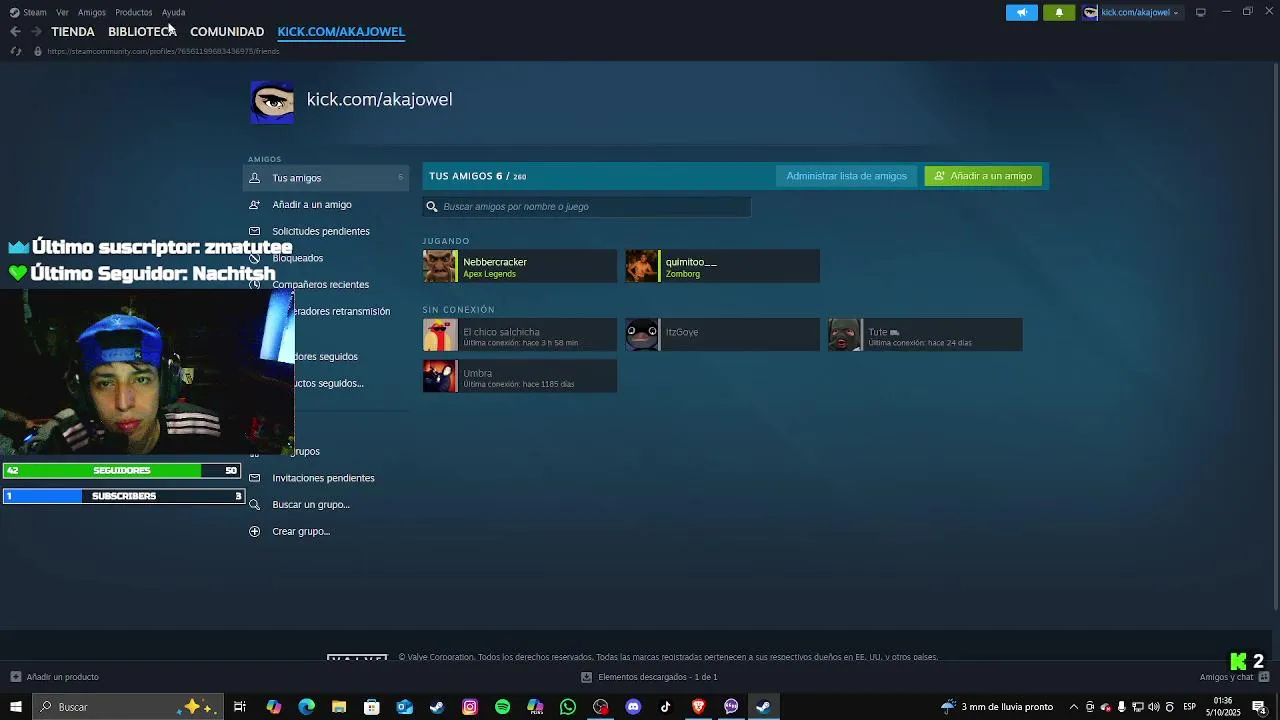The height and width of the screenshot is (720, 1280).
Task: Go back with the left arrow
Action: (15, 32)
